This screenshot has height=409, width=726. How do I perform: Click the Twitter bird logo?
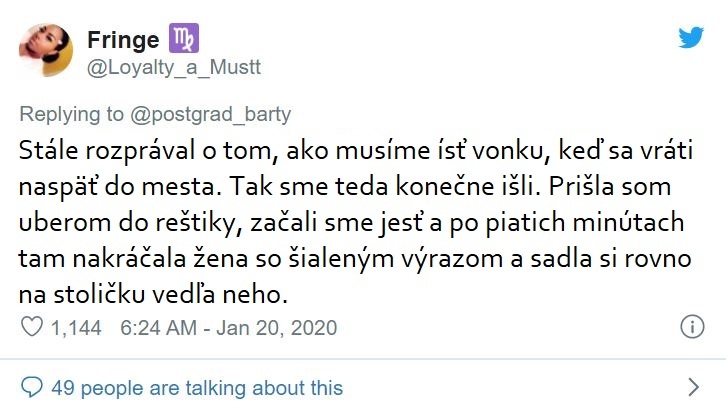tap(691, 38)
